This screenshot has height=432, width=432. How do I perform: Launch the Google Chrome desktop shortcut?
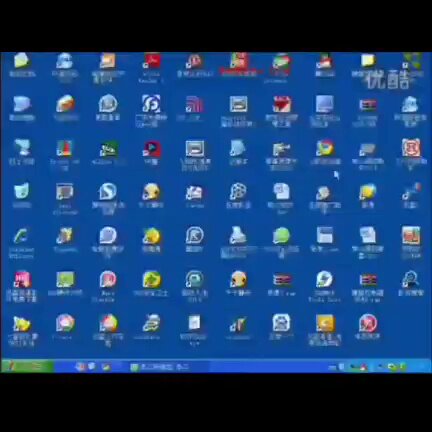tap(325, 148)
